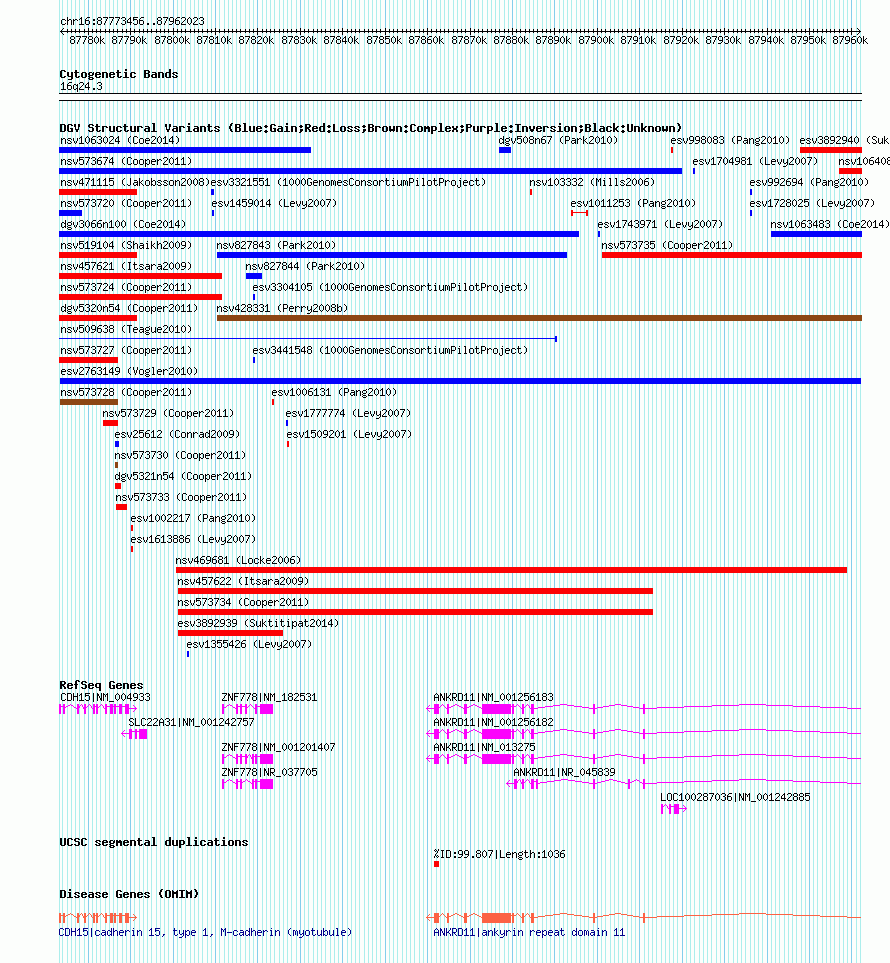
Task: Click the brown nsv428331 complex variant bar
Action: click(539, 318)
